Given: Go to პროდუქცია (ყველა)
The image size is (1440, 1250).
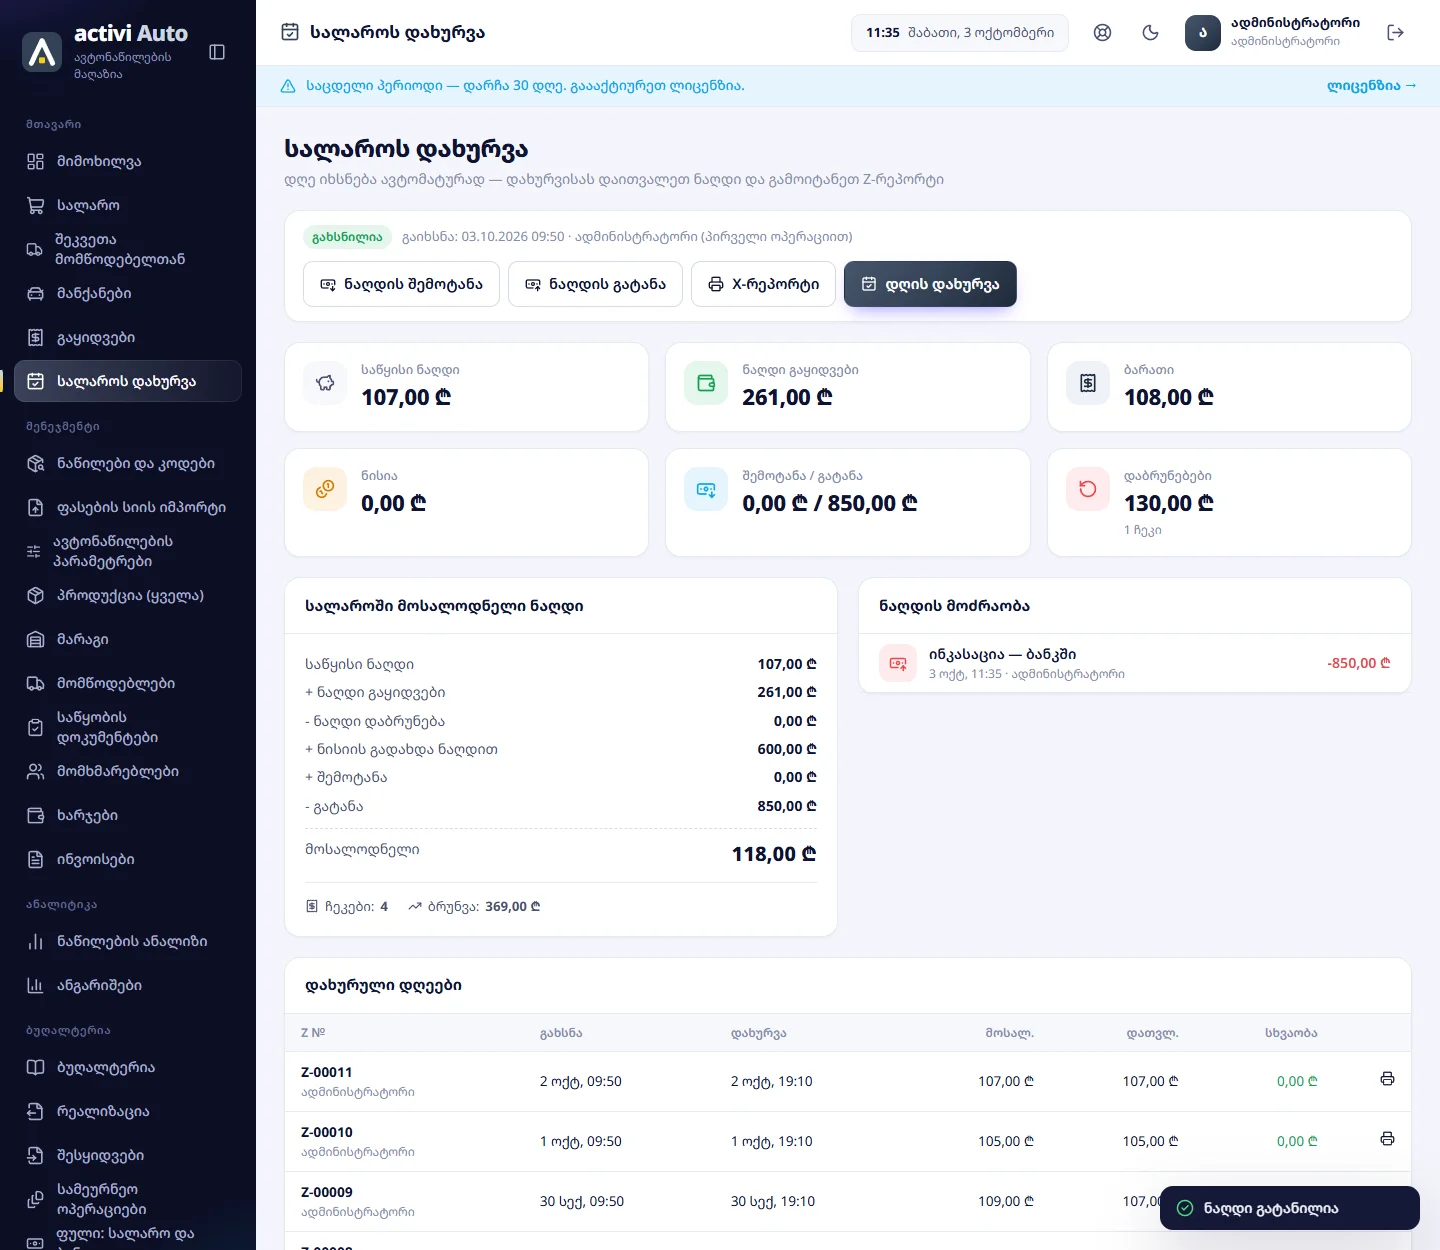Looking at the screenshot, I should pos(128,595).
